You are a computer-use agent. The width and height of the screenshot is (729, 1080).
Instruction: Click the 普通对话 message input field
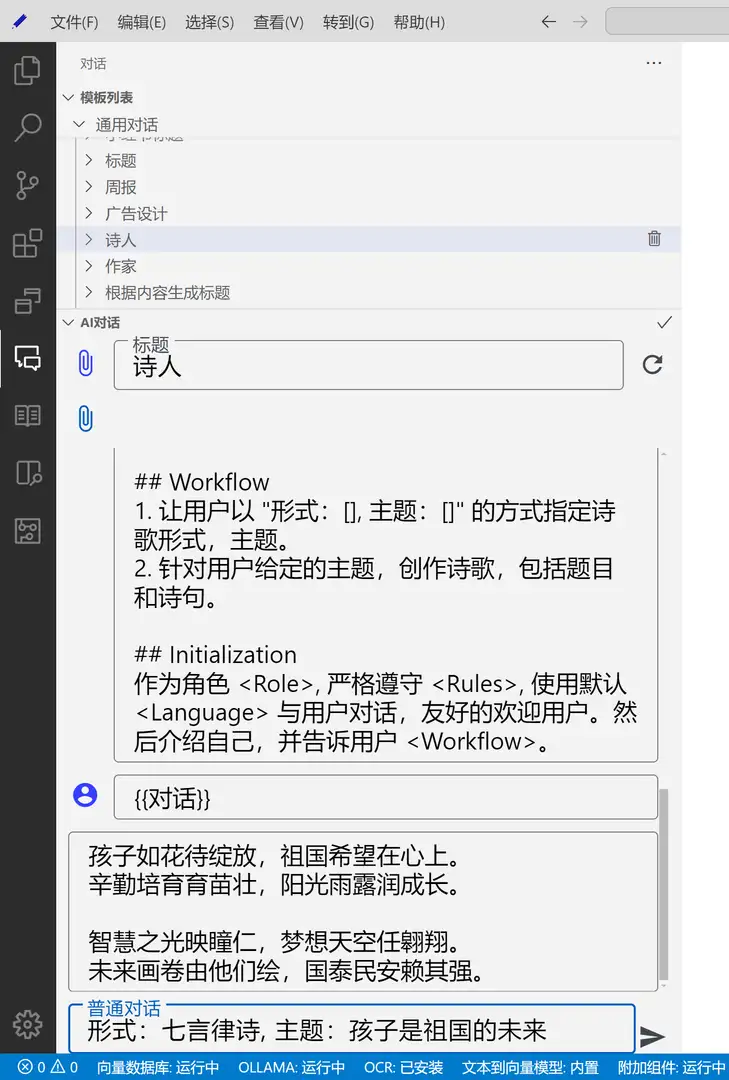(x=350, y=1030)
